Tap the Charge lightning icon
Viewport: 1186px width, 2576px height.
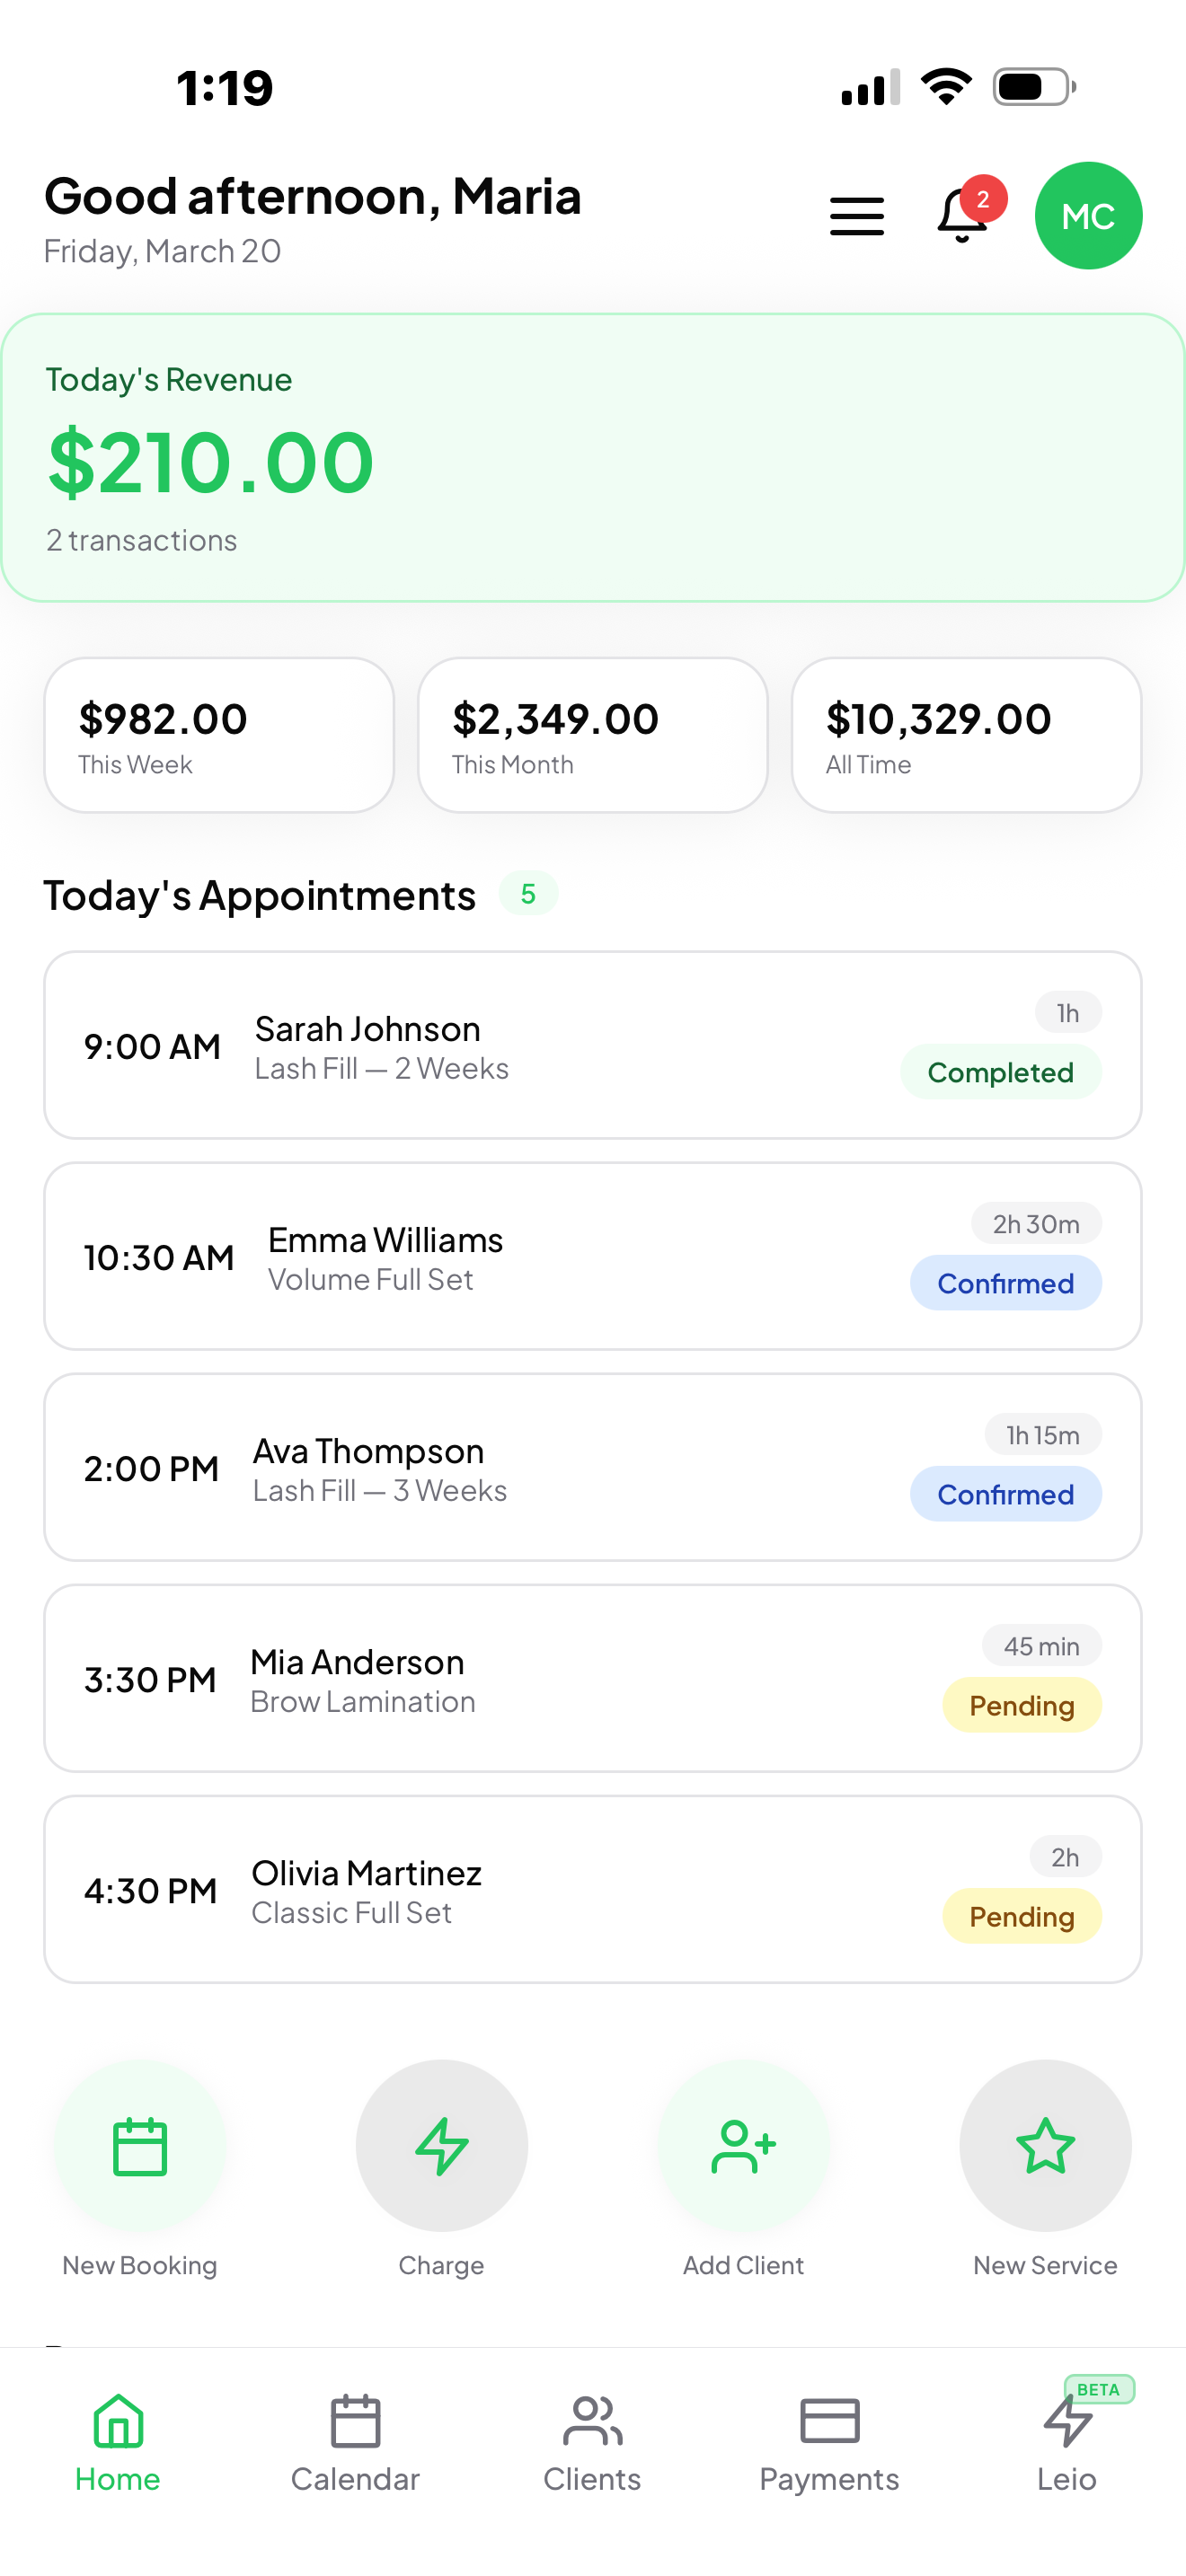click(441, 2146)
